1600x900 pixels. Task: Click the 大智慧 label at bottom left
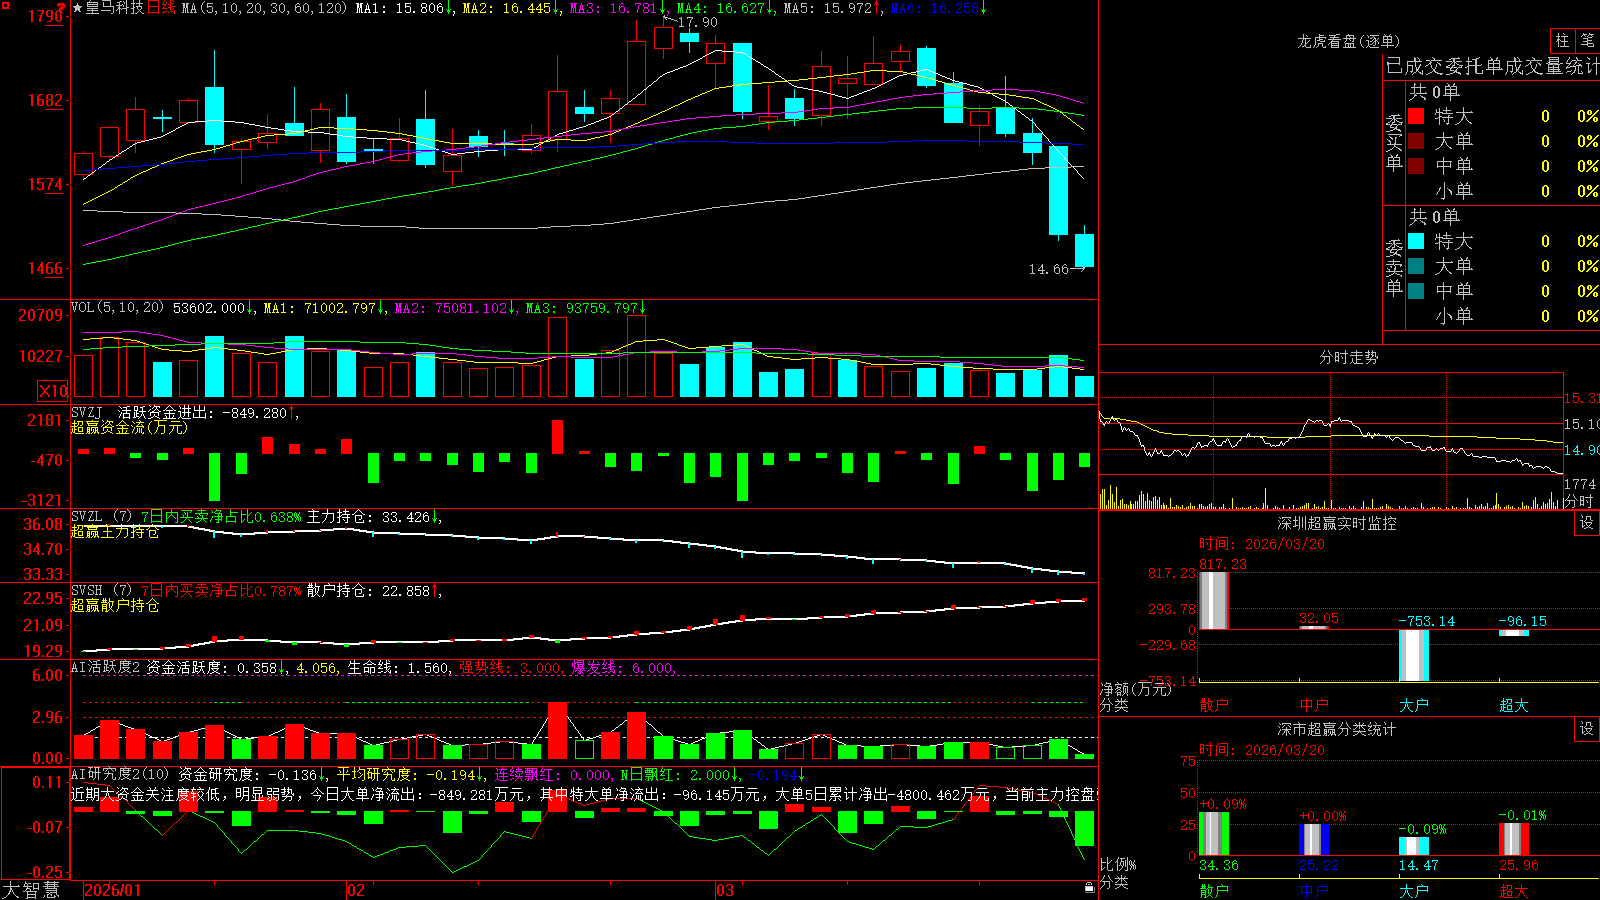pyautogui.click(x=31, y=889)
